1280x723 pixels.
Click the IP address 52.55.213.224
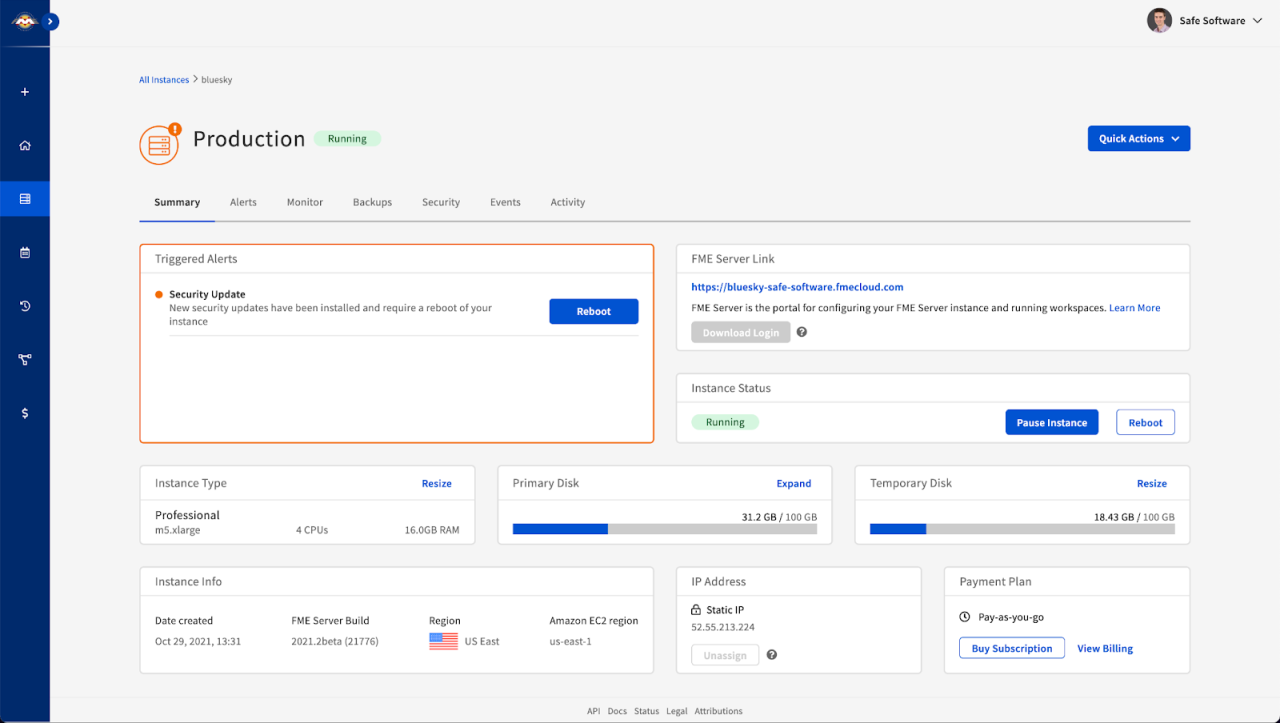(x=723, y=628)
